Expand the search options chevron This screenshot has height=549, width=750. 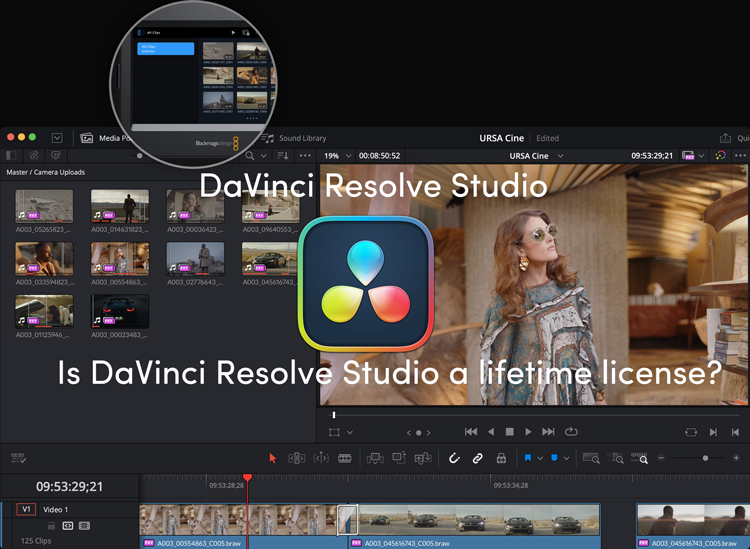click(264, 156)
